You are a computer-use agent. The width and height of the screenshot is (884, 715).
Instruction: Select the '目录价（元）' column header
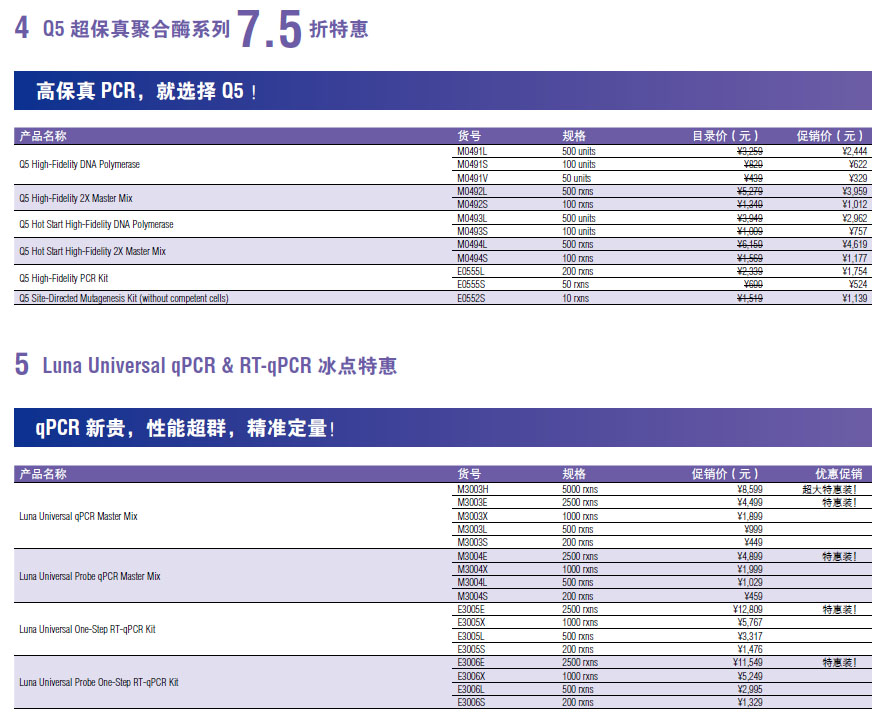point(726,136)
